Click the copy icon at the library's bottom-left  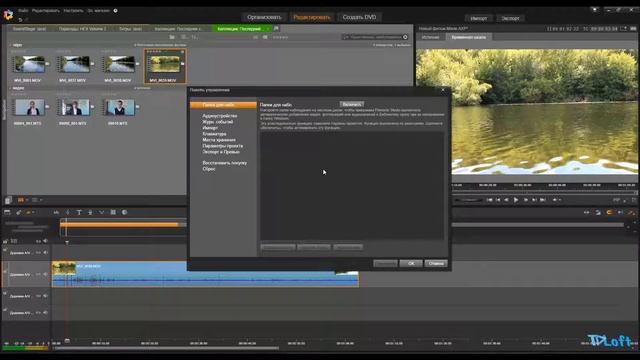8,200
